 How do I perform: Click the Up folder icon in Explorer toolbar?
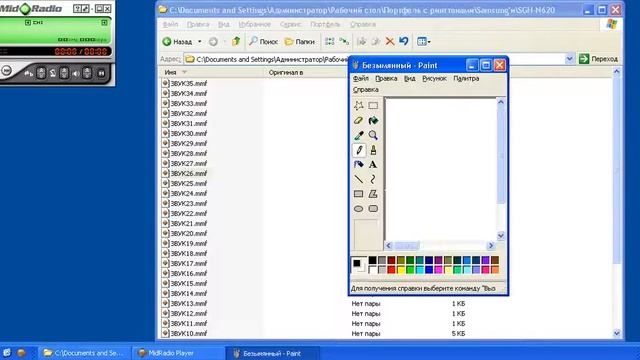coord(236,41)
